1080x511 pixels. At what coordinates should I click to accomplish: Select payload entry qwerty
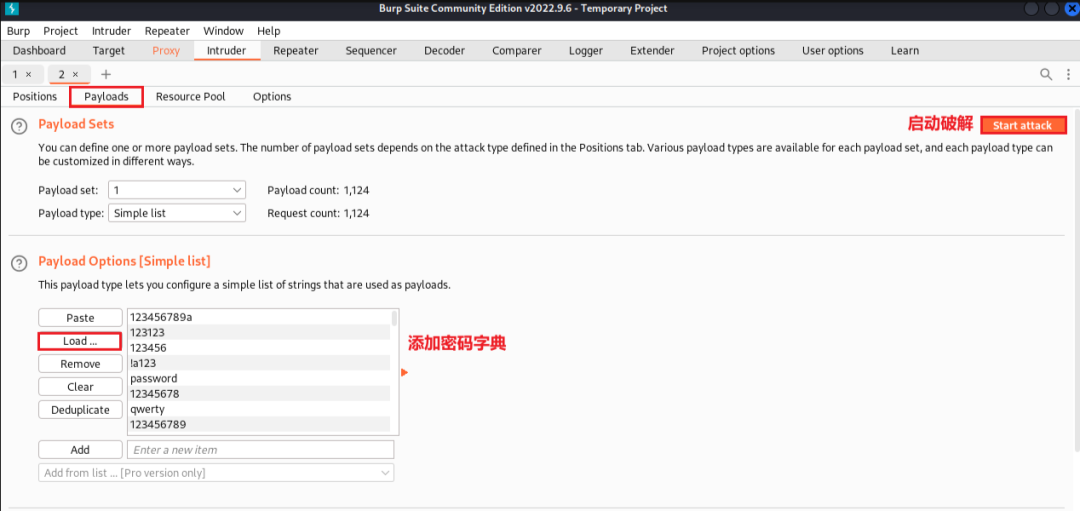tap(259, 409)
